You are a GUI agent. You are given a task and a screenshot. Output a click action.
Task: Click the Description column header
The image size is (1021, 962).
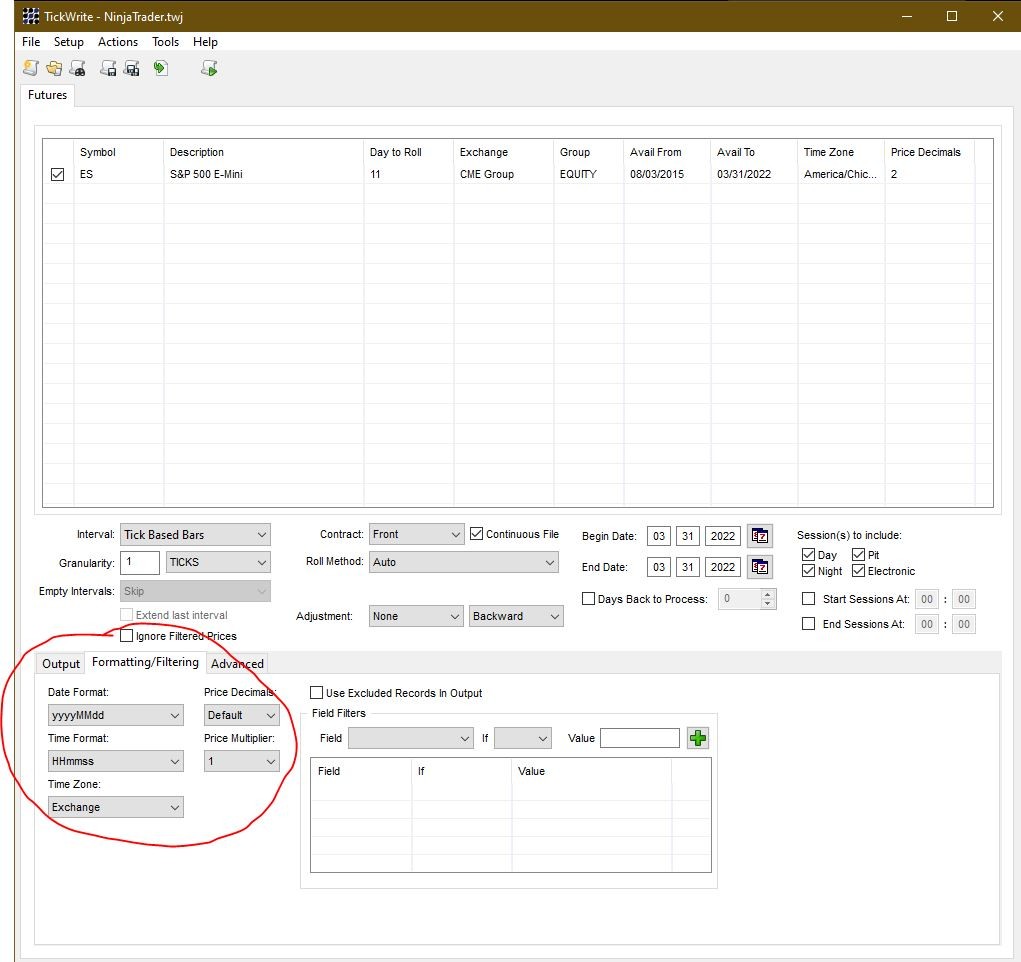coord(197,152)
